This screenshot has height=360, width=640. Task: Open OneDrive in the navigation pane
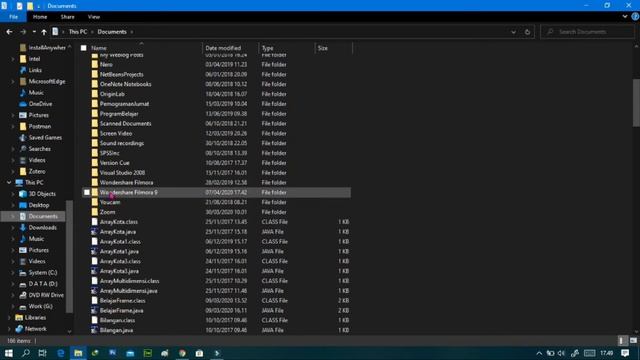coord(40,104)
